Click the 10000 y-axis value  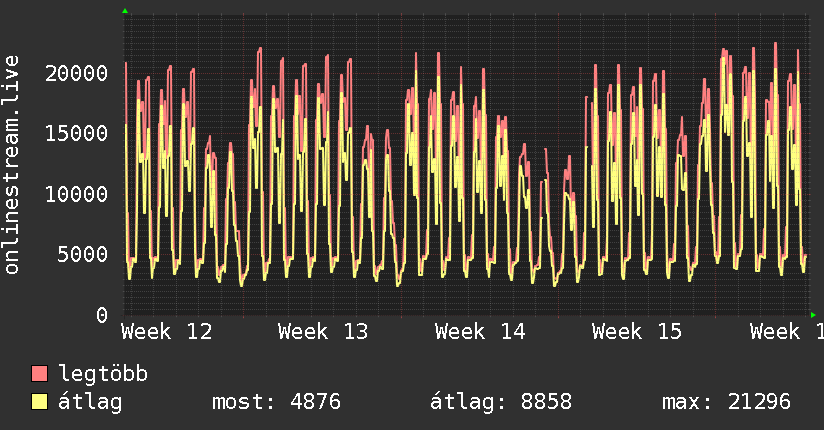76,194
